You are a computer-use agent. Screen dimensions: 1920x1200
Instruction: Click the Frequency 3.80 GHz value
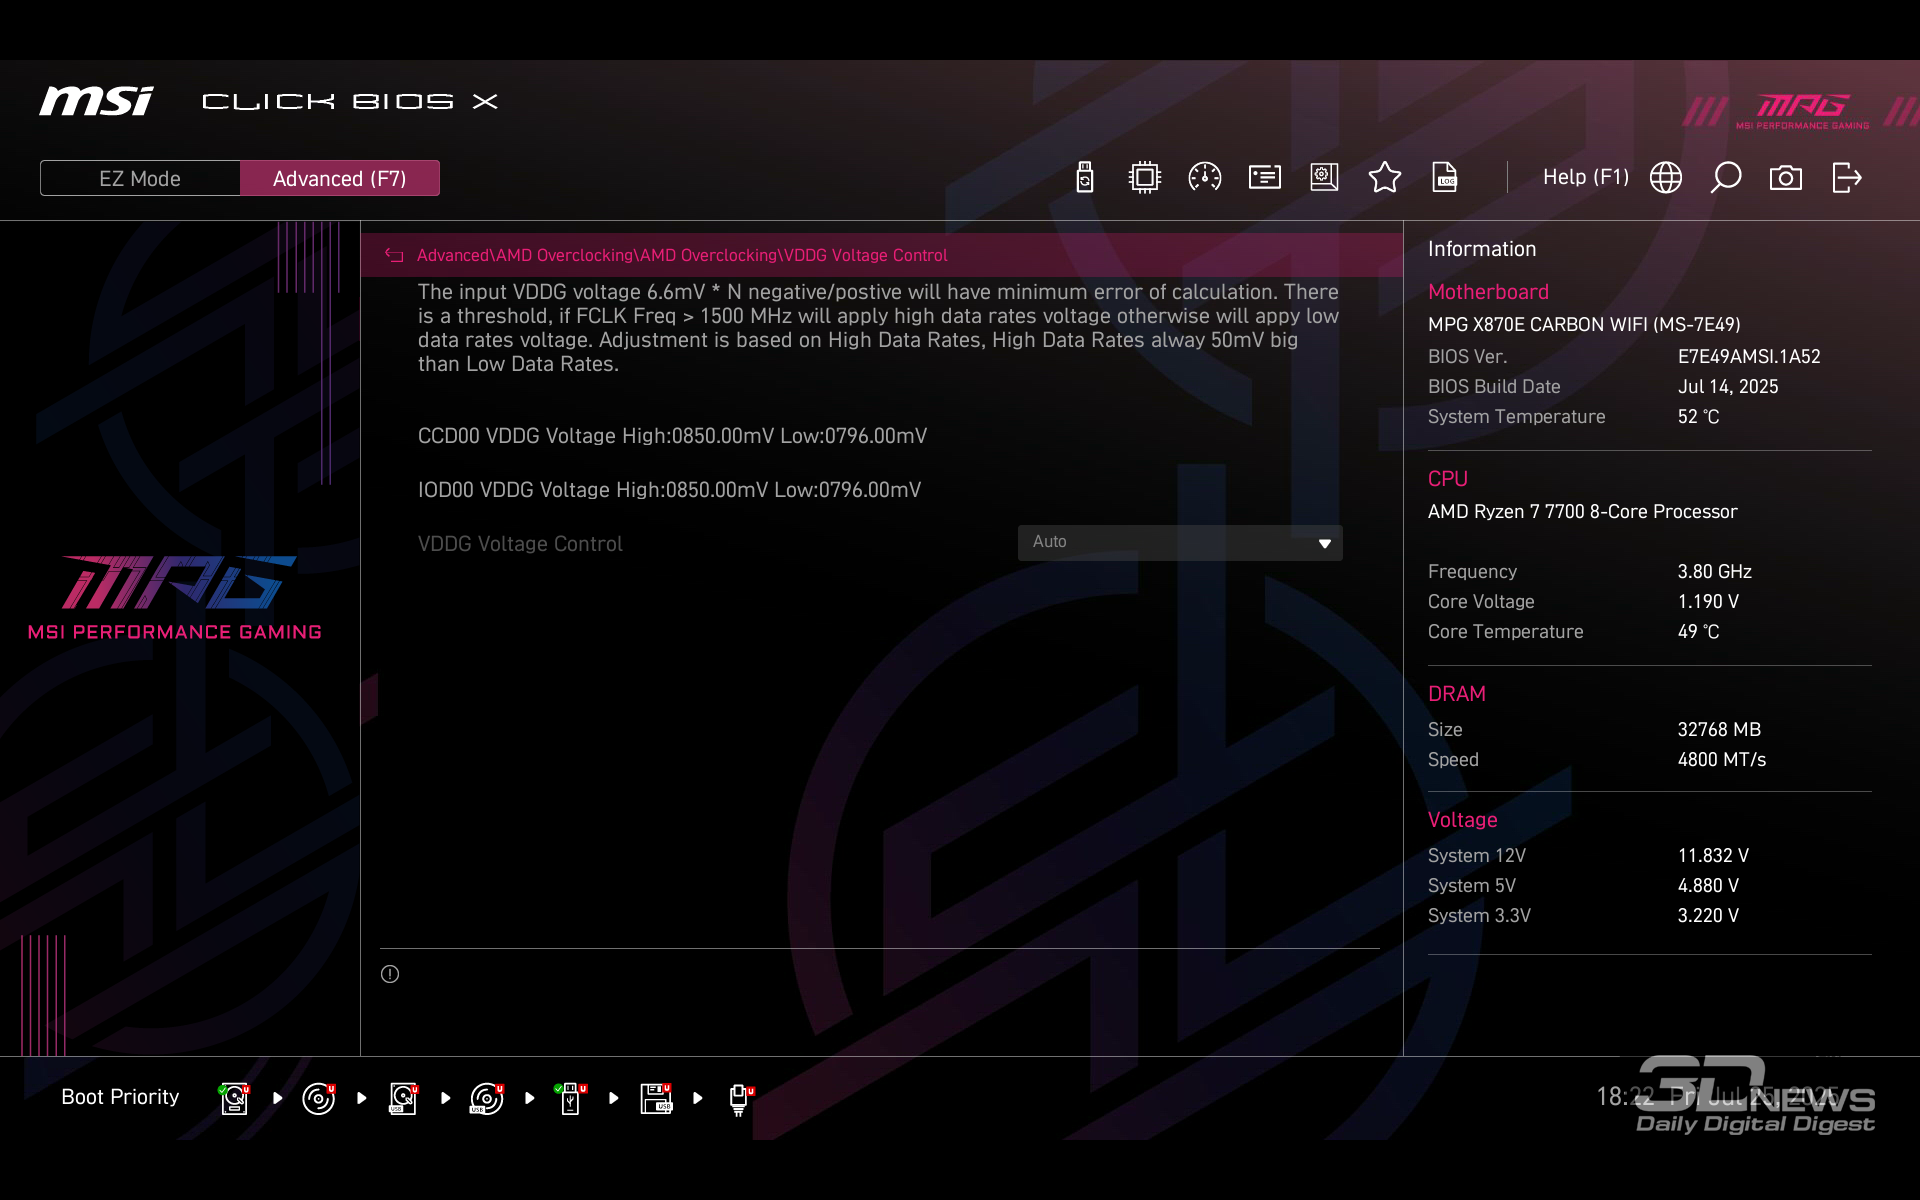(x=1714, y=572)
